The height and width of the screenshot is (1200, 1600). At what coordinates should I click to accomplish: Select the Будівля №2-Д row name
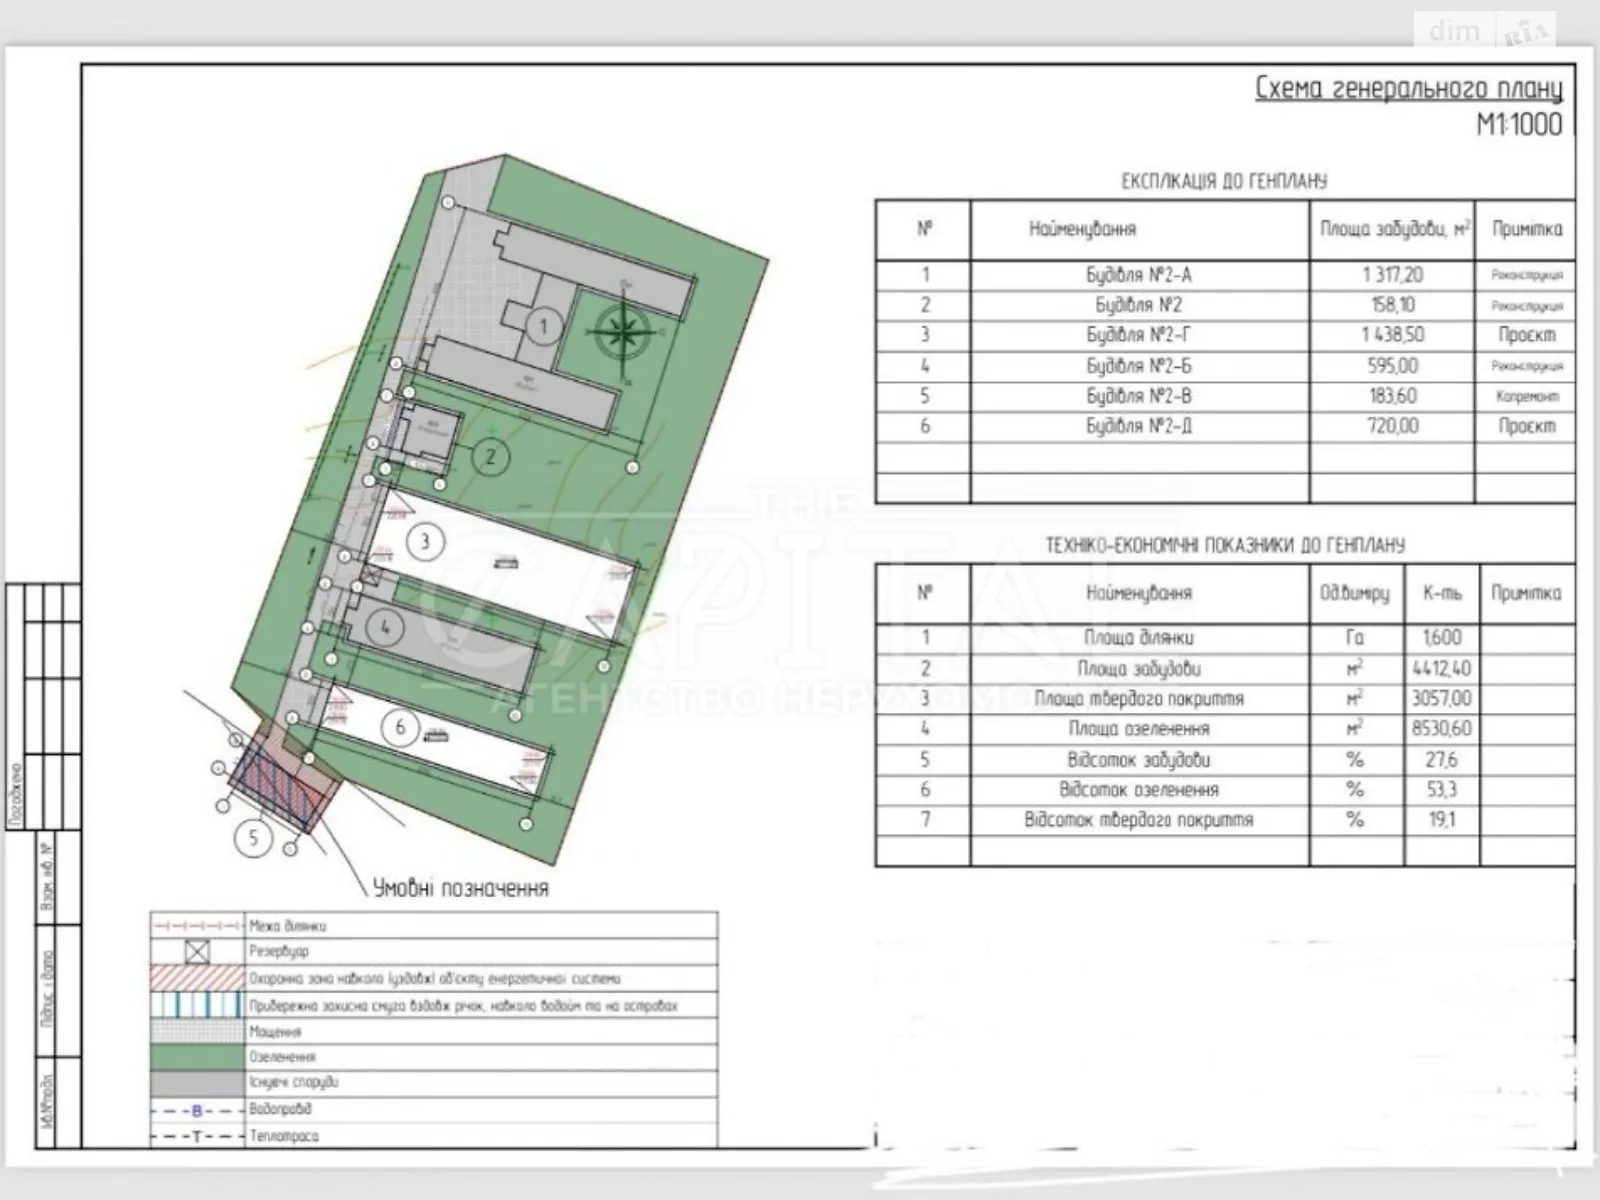(x=1139, y=426)
